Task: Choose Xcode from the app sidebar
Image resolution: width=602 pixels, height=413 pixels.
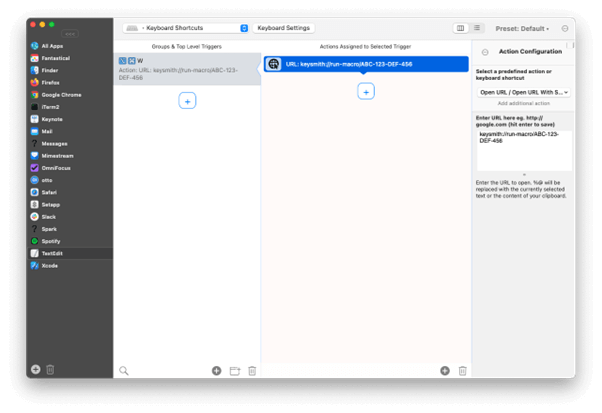Action: tap(50, 266)
